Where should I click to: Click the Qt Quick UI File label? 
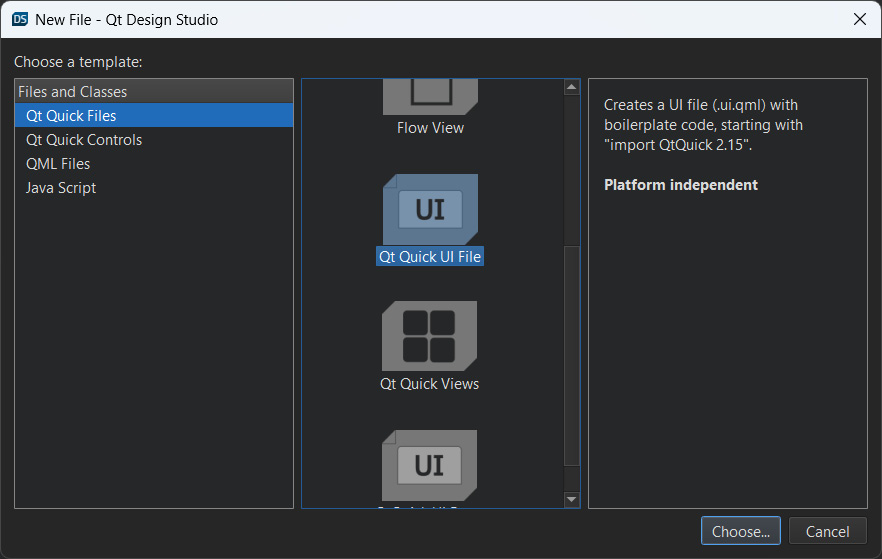(430, 256)
